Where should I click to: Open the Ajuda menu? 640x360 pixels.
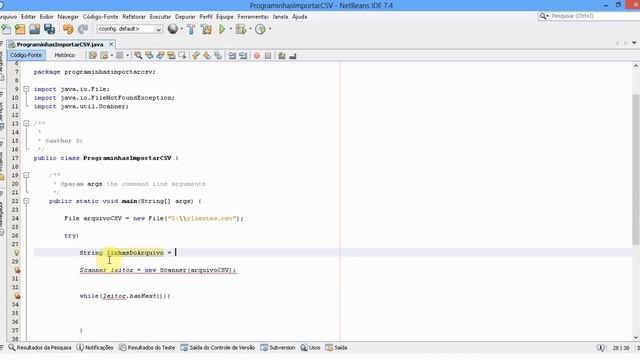pos(300,17)
